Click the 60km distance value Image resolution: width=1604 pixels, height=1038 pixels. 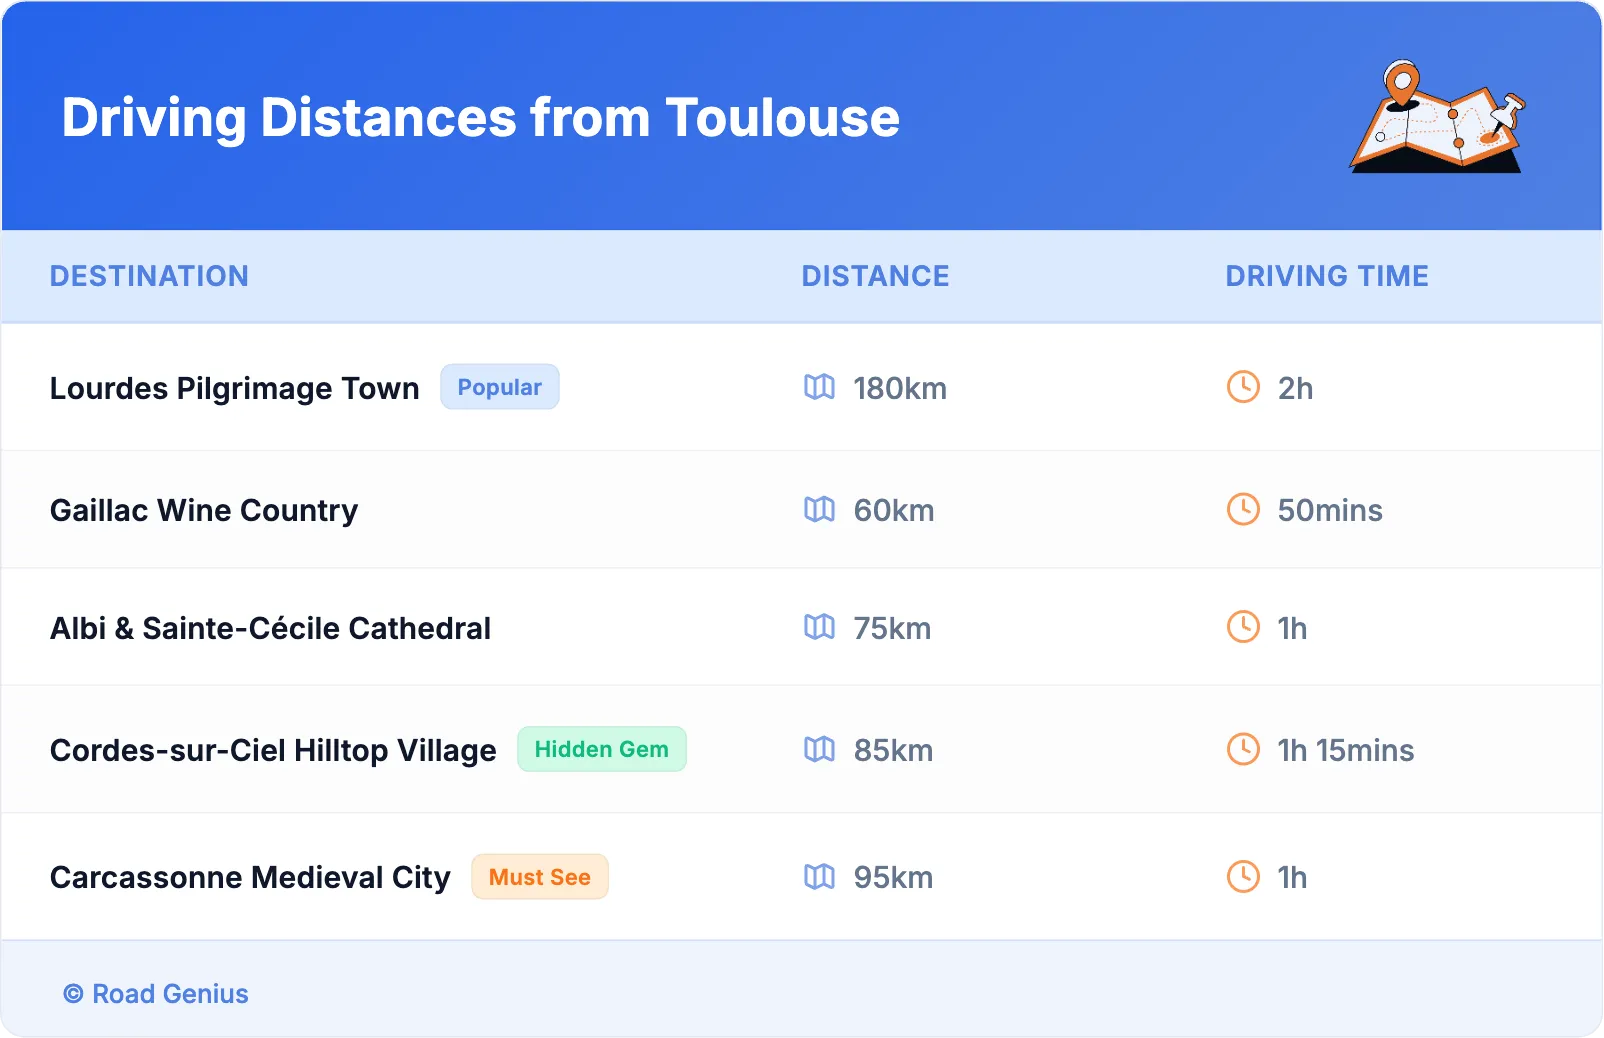click(894, 510)
